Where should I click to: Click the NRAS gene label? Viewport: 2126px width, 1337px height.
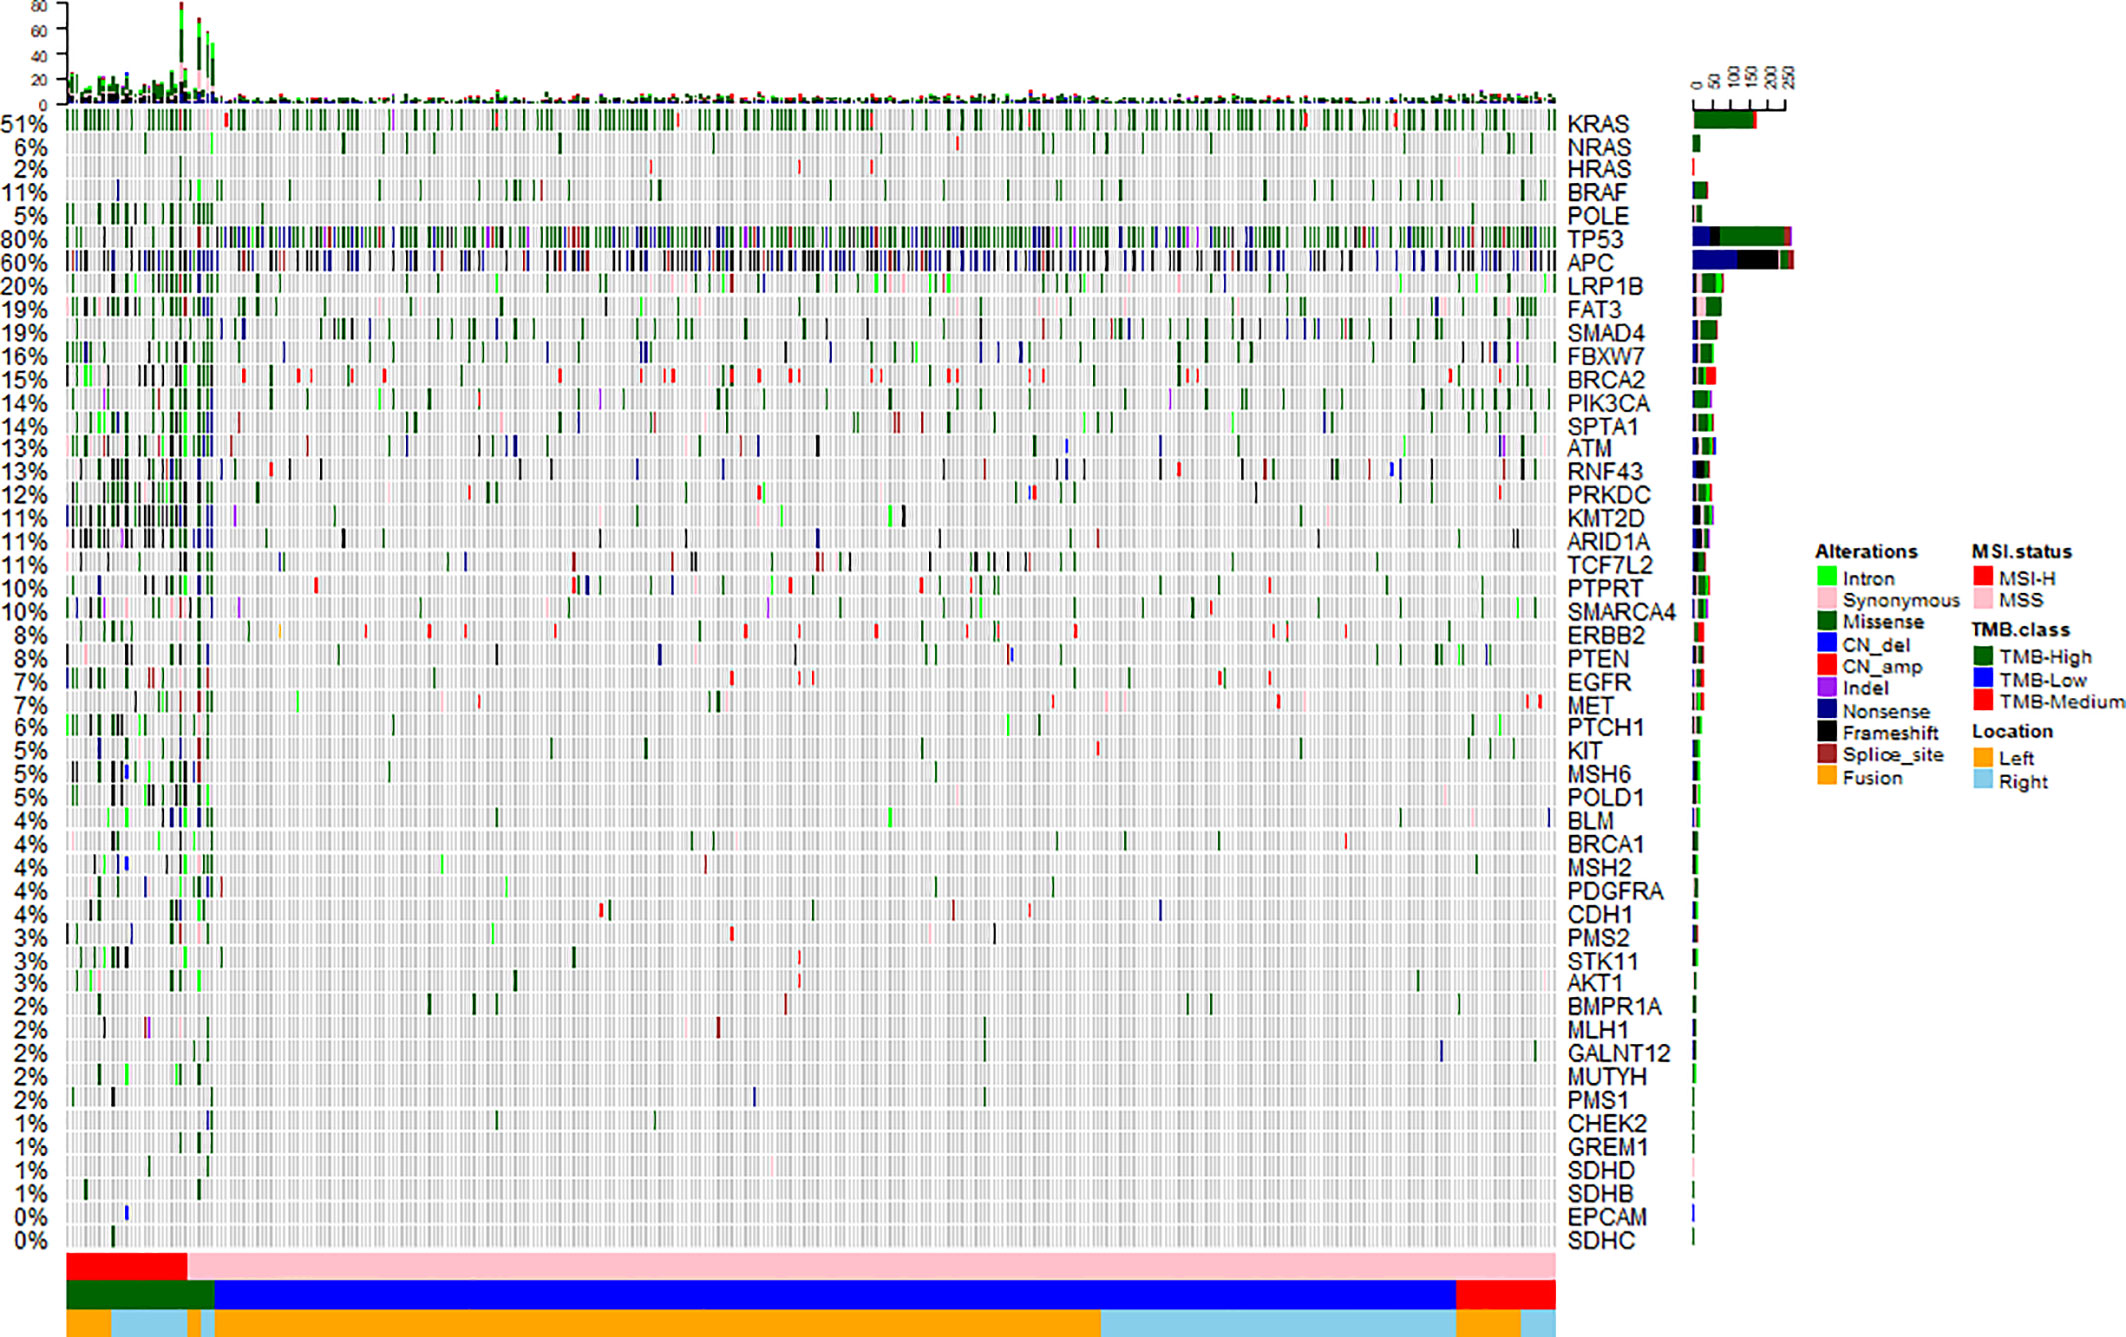tap(1599, 147)
